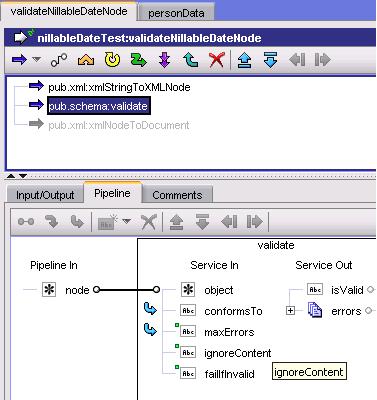Move the flow step up with the blue up arrow

pos(244,60)
